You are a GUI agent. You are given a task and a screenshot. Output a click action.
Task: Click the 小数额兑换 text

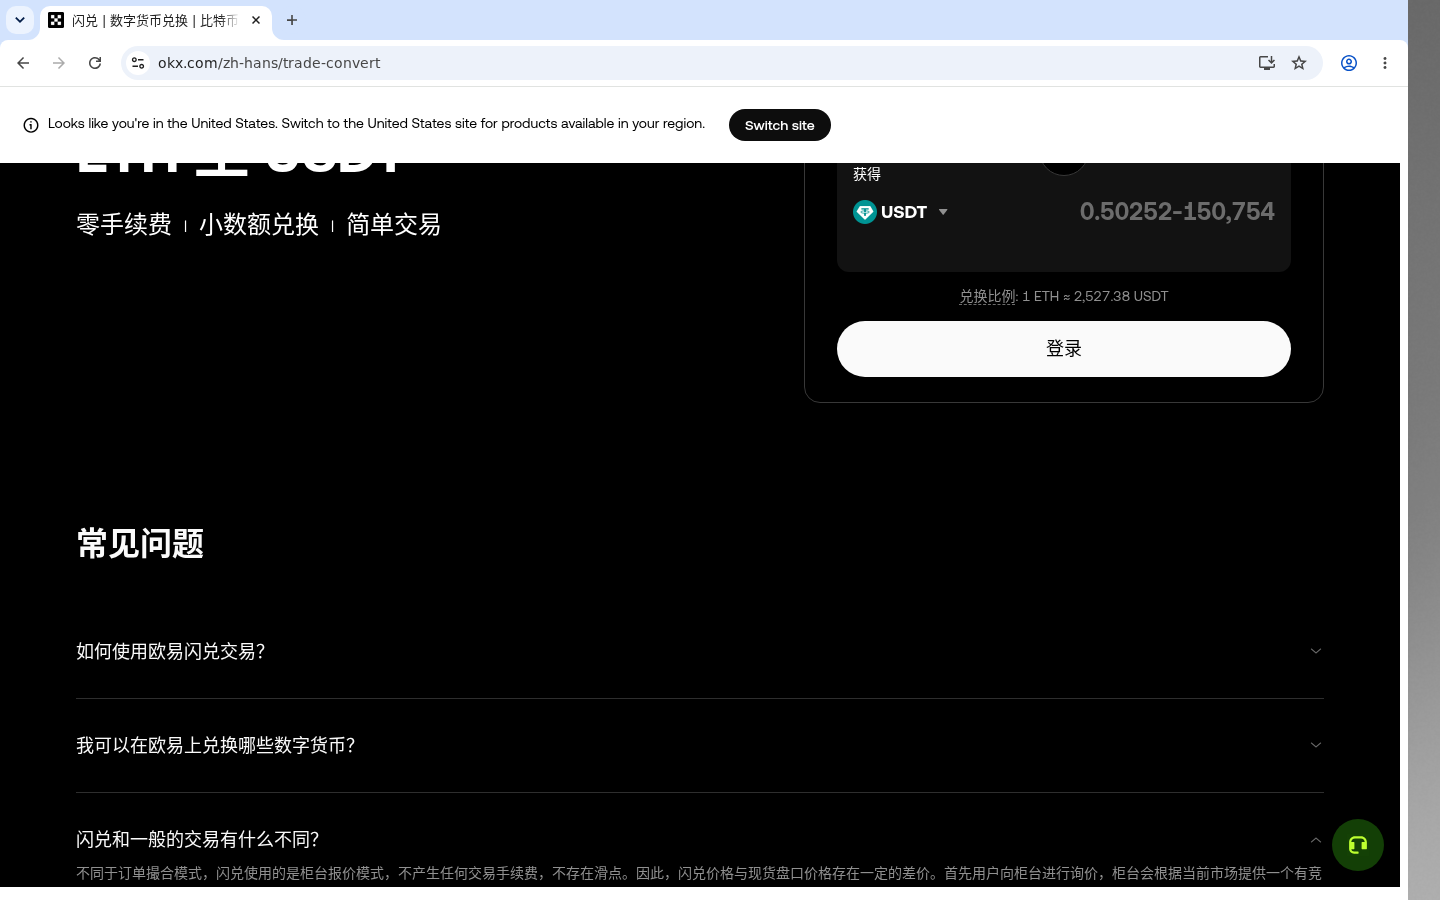[x=259, y=225]
